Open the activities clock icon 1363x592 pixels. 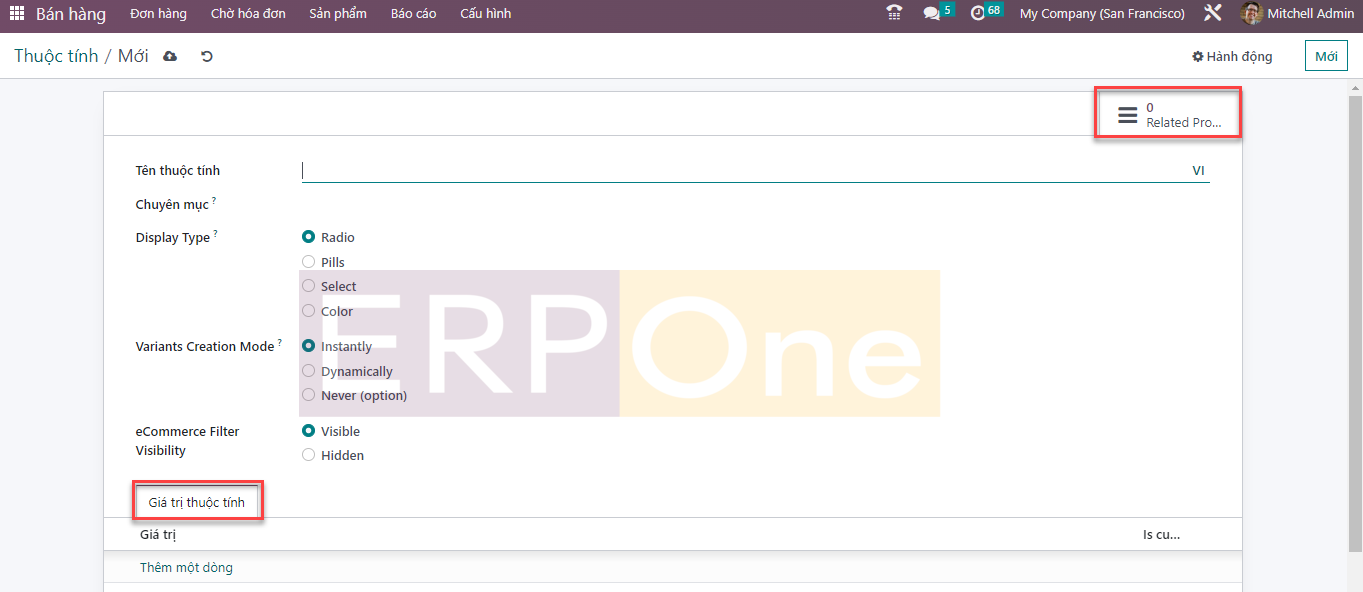(978, 14)
